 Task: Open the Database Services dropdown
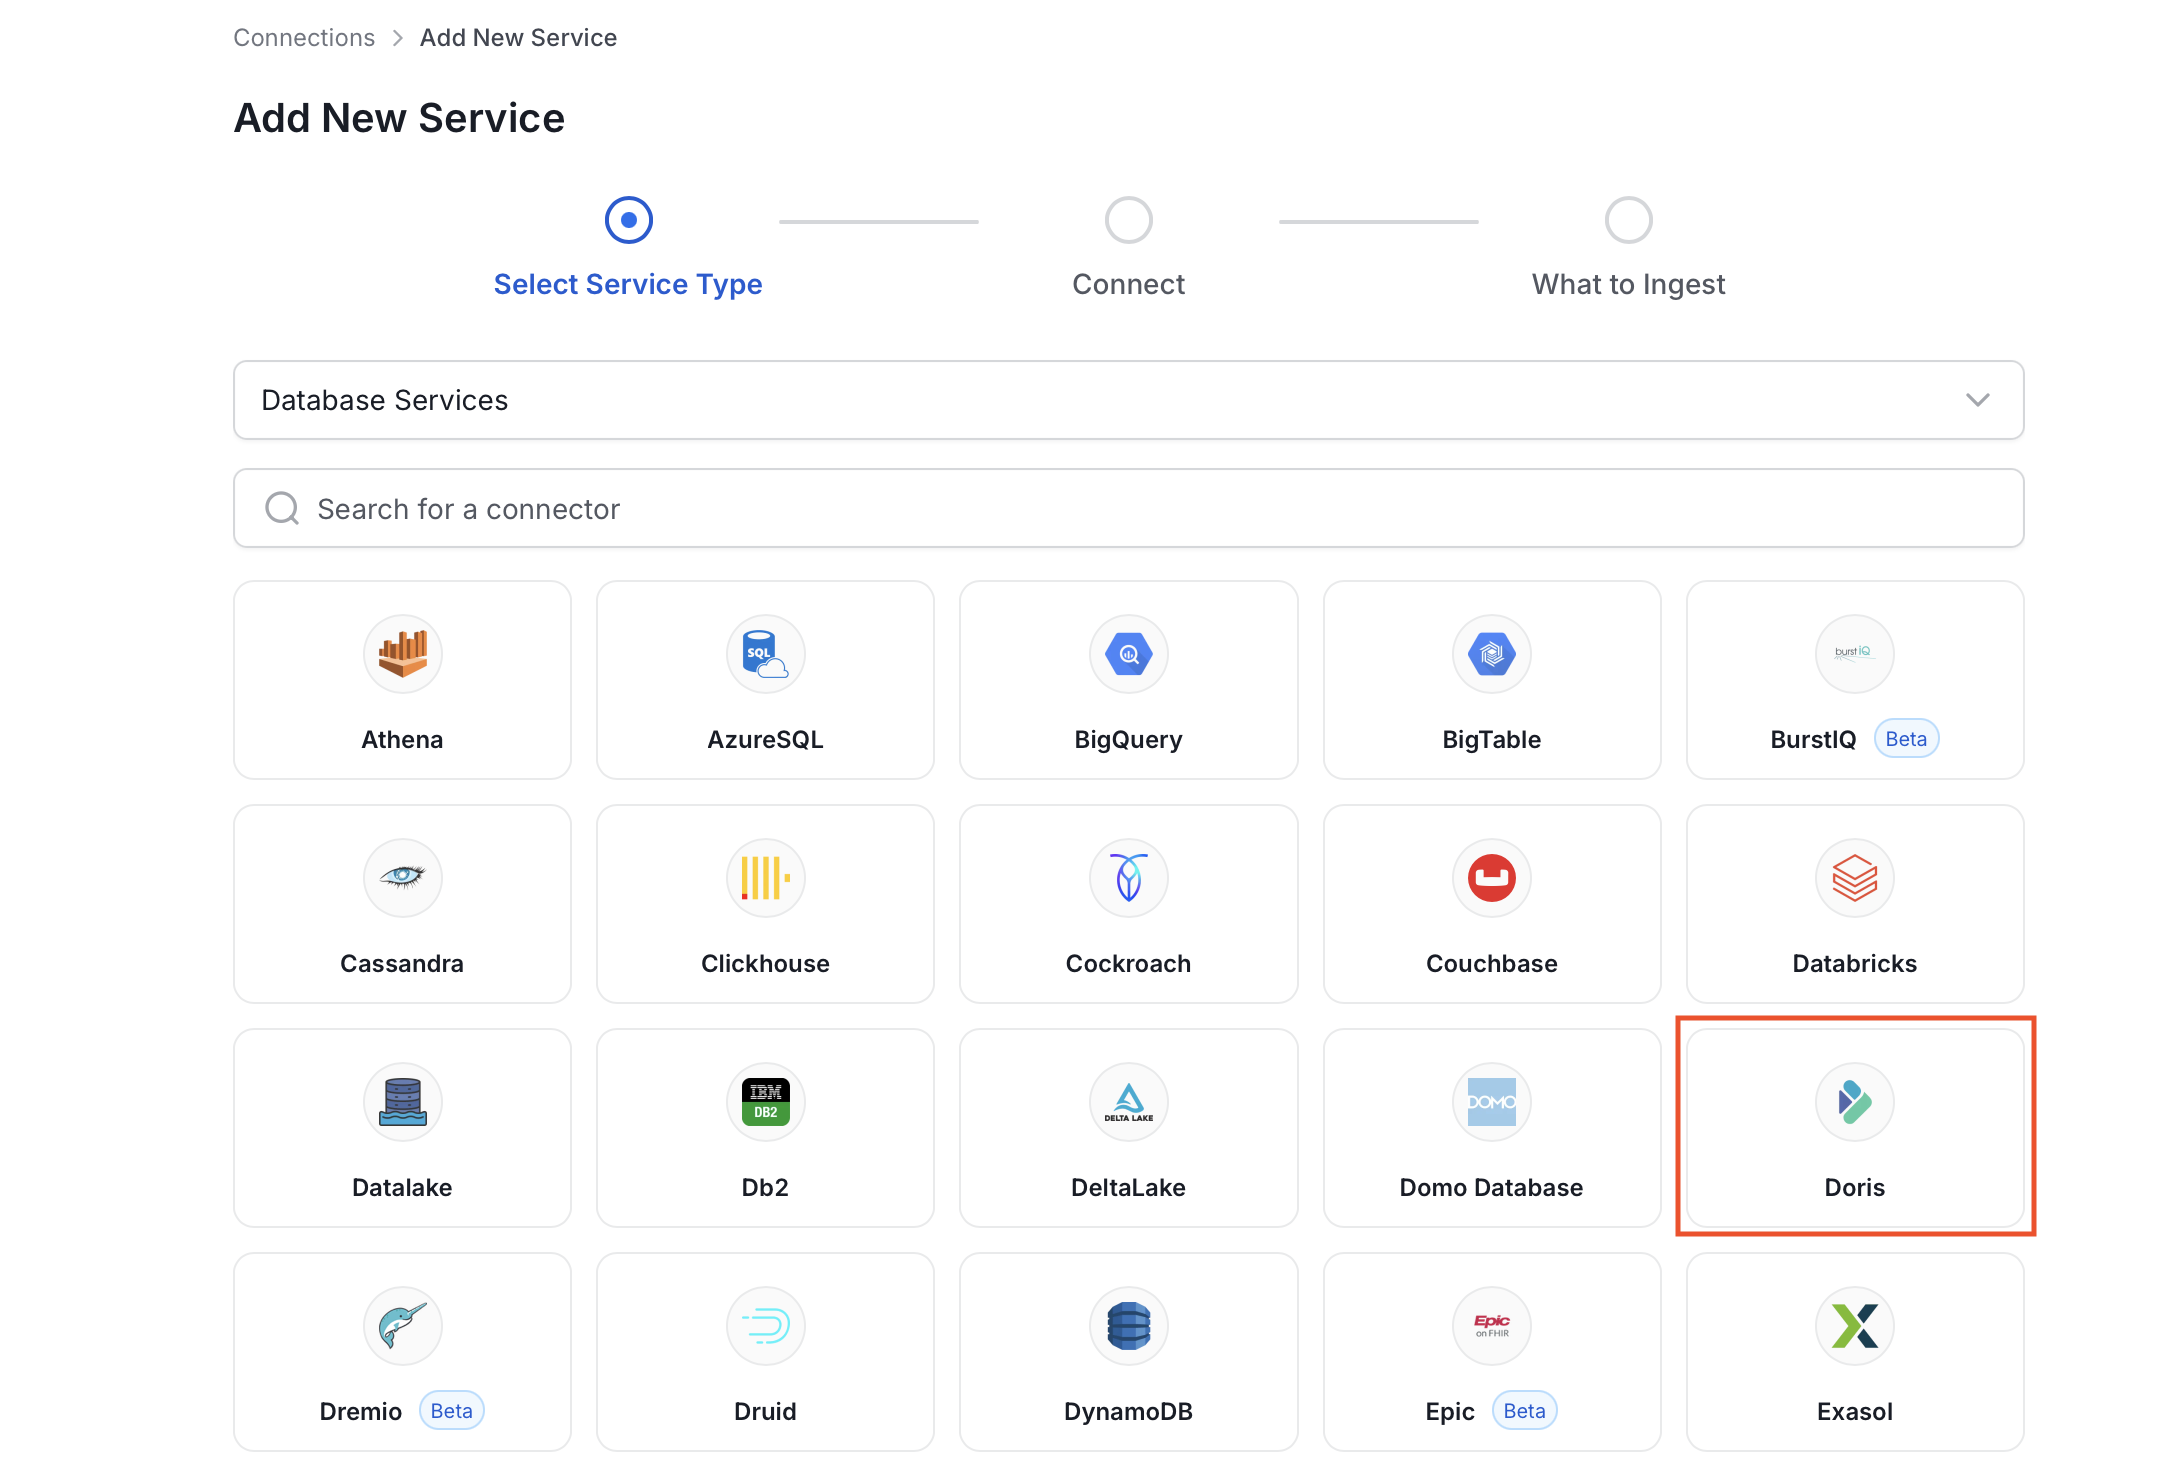click(1129, 400)
